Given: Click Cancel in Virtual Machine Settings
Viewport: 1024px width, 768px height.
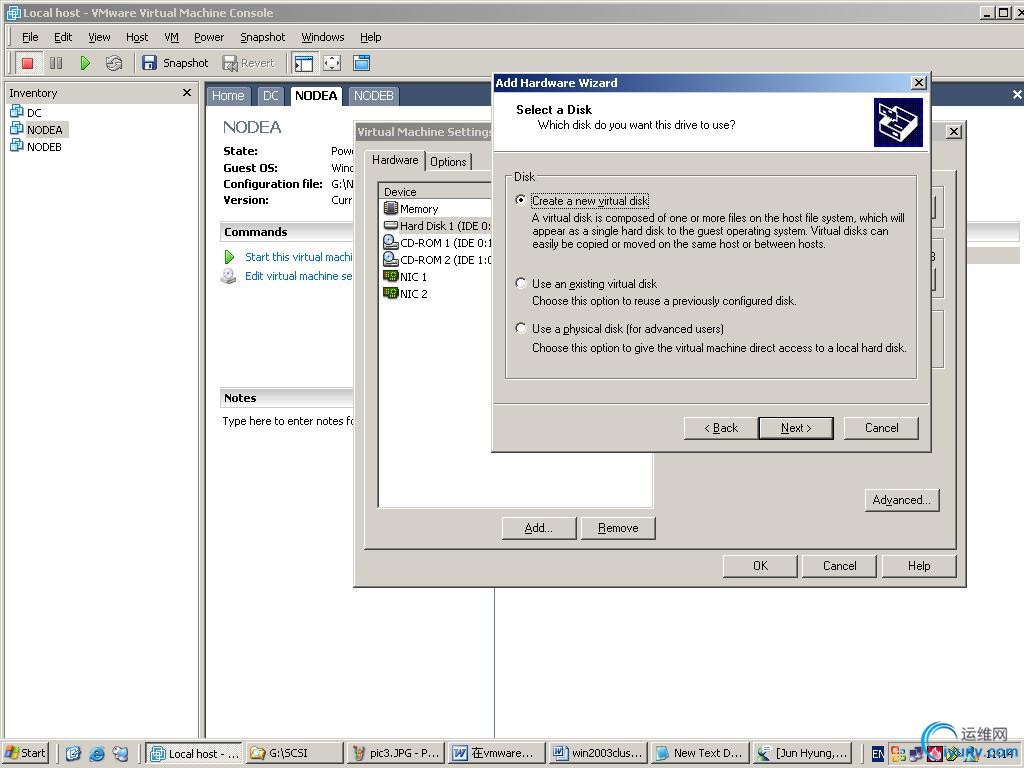Looking at the screenshot, I should click(839, 566).
